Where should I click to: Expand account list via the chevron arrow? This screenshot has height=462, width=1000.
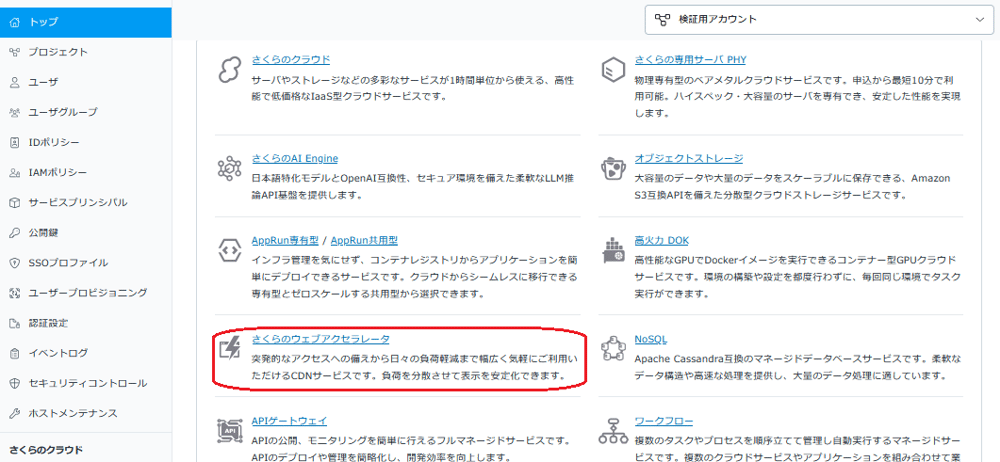click(980, 20)
